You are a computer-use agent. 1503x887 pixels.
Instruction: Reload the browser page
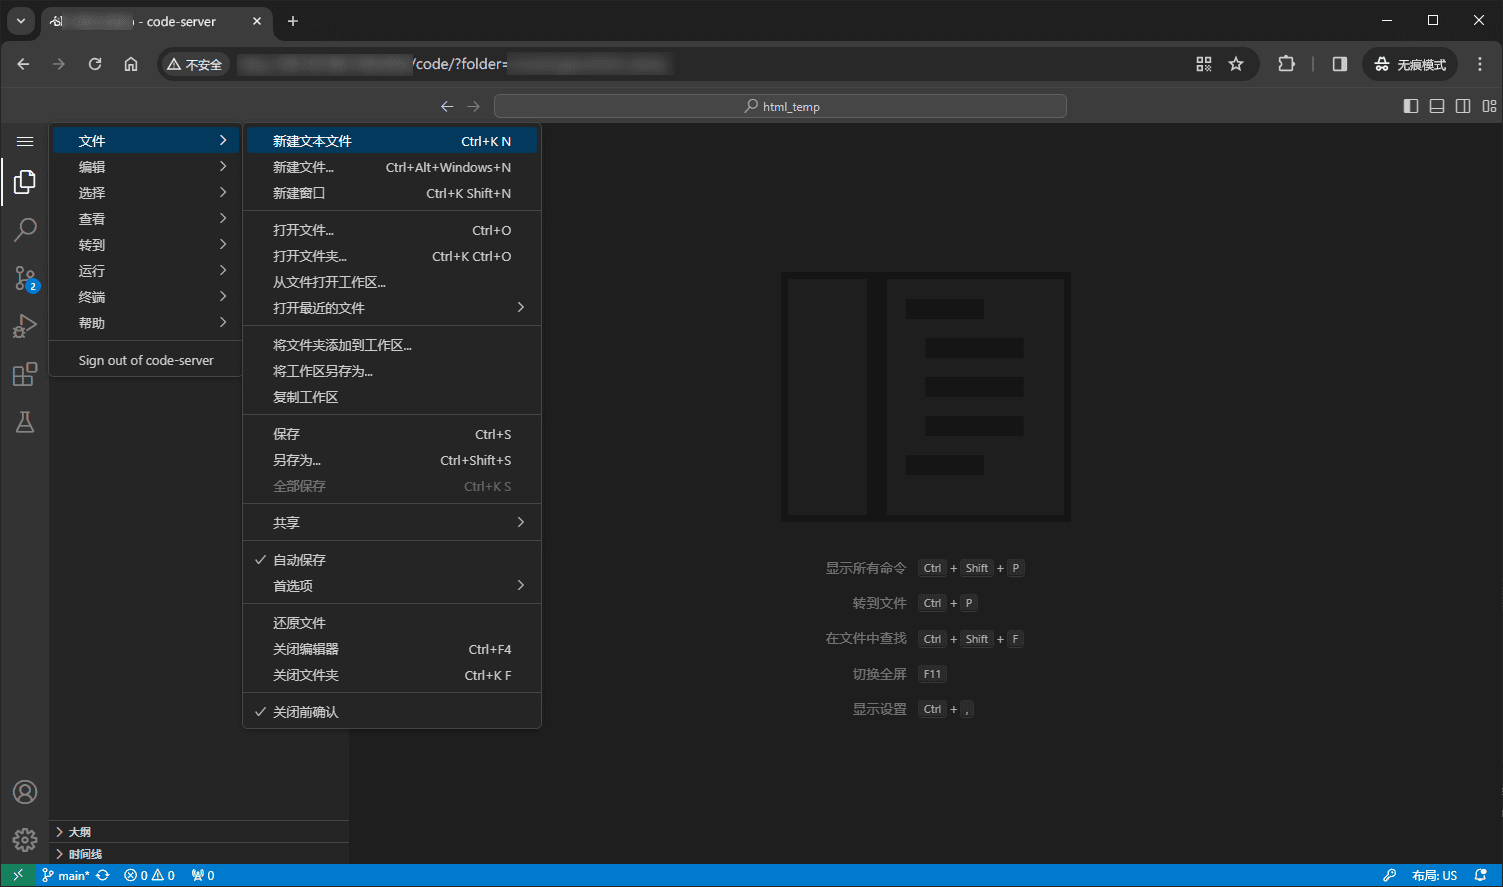95,64
